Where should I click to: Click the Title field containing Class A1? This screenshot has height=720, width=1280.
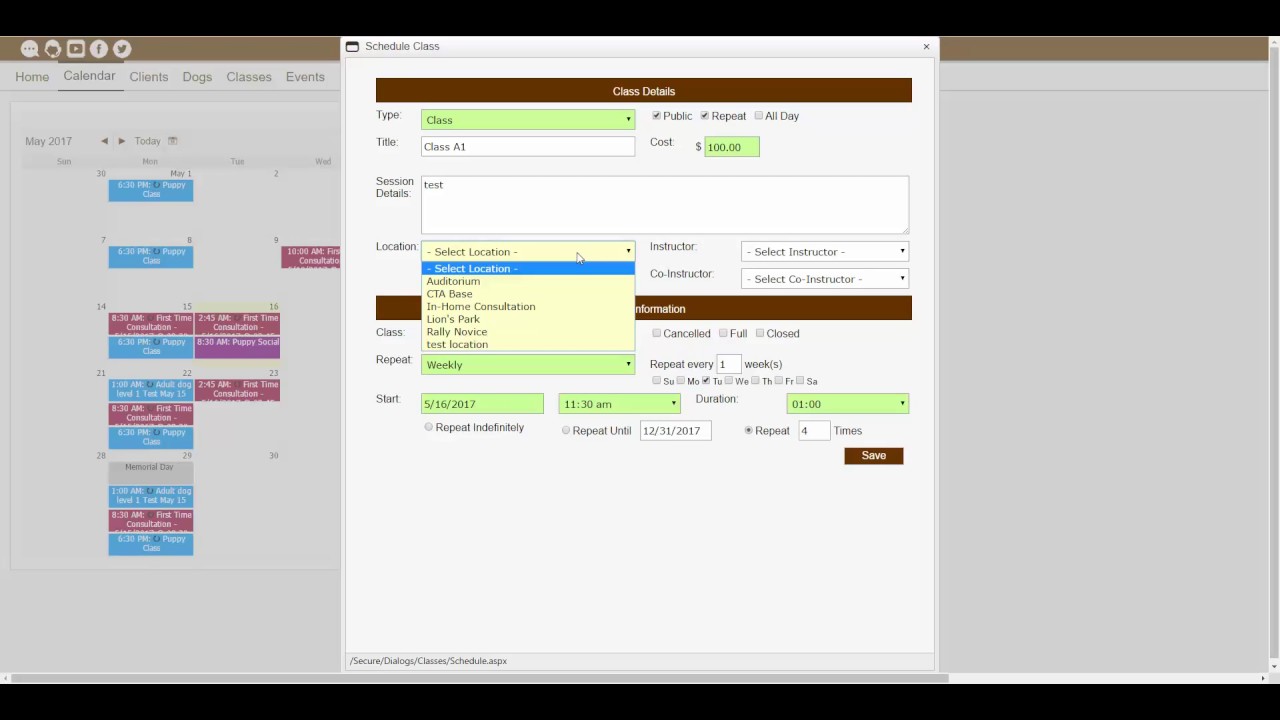[x=528, y=147]
